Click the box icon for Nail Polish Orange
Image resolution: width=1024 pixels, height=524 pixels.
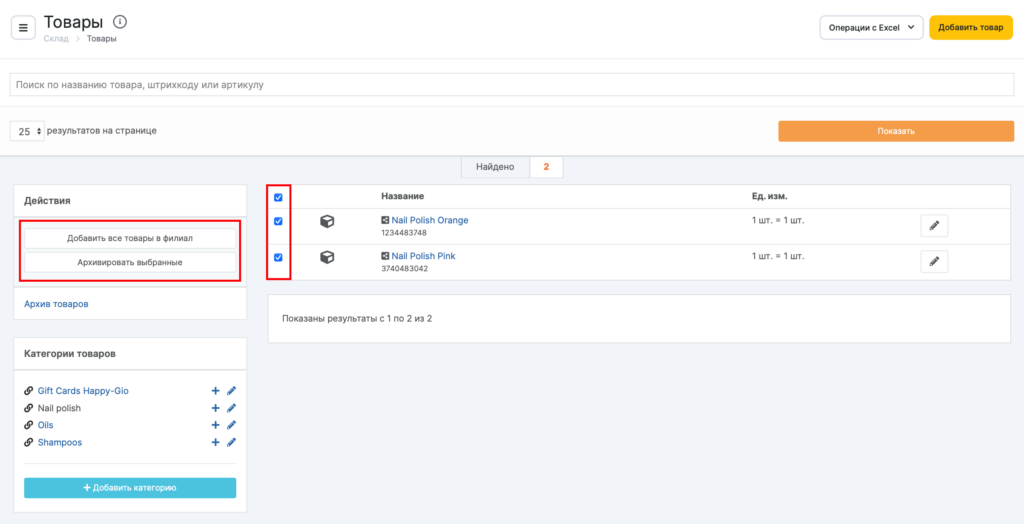327,222
